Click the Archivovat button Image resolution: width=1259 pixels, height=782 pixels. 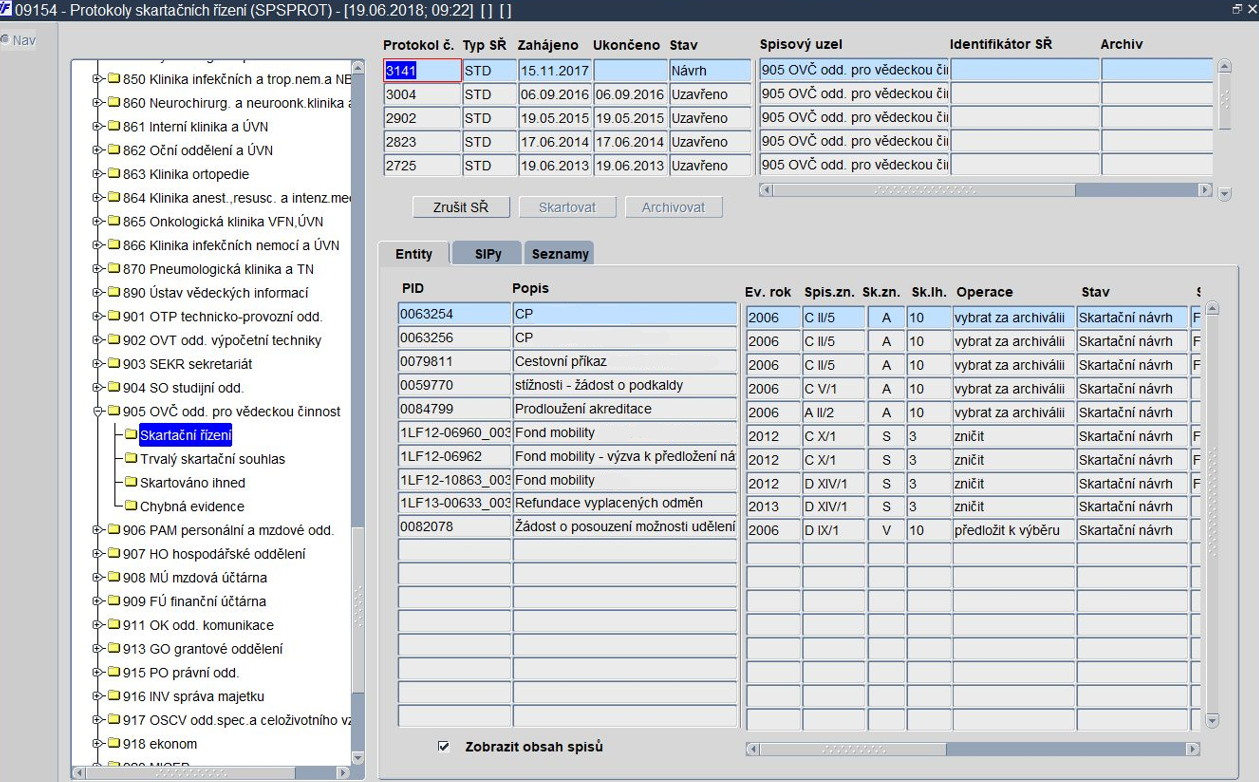pos(673,207)
